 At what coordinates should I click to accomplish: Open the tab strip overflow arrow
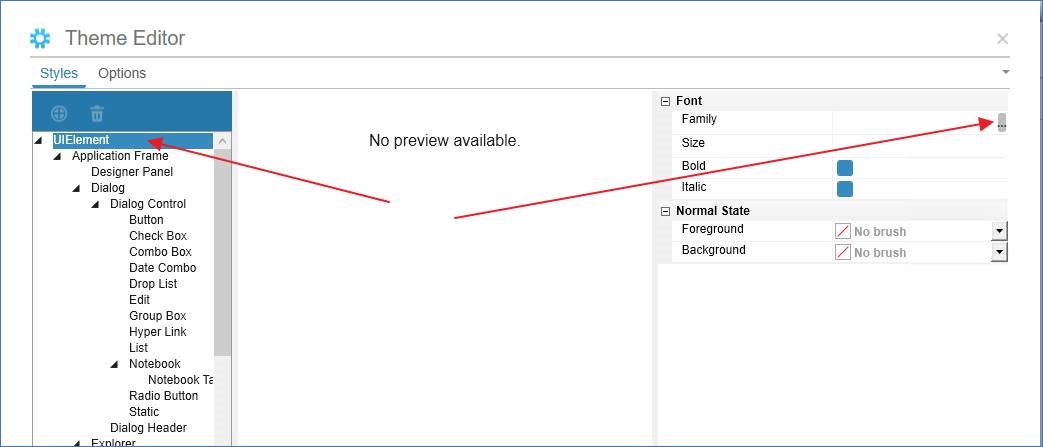pyautogui.click(x=1006, y=71)
